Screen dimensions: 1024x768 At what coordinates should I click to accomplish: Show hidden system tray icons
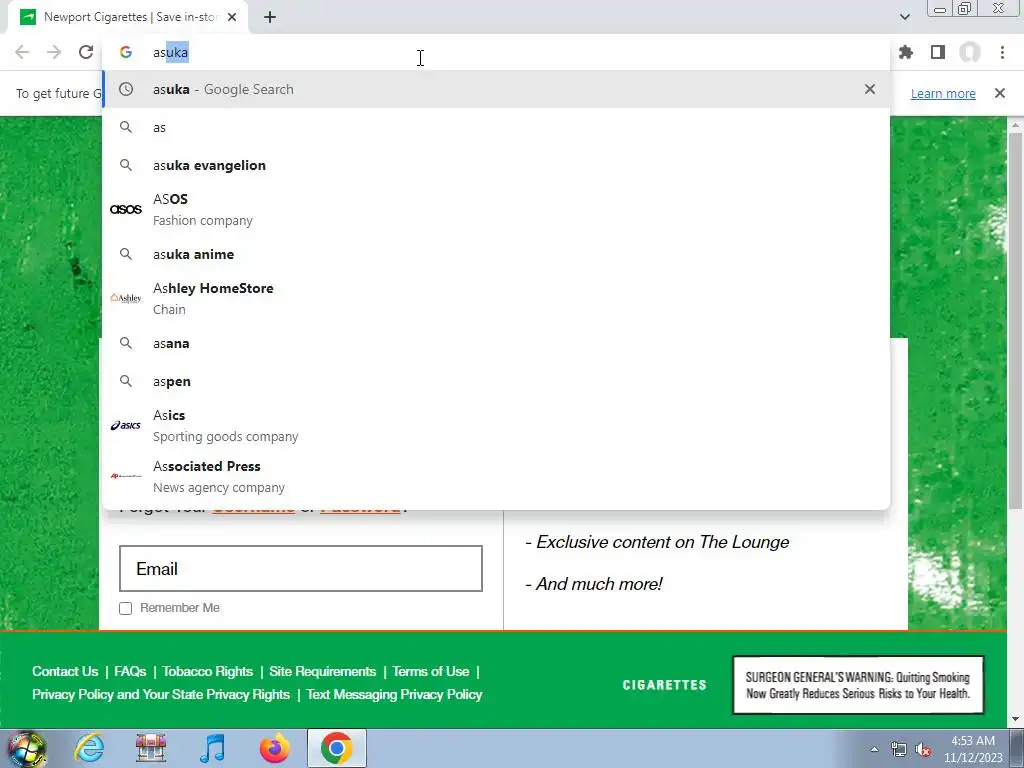(x=874, y=749)
